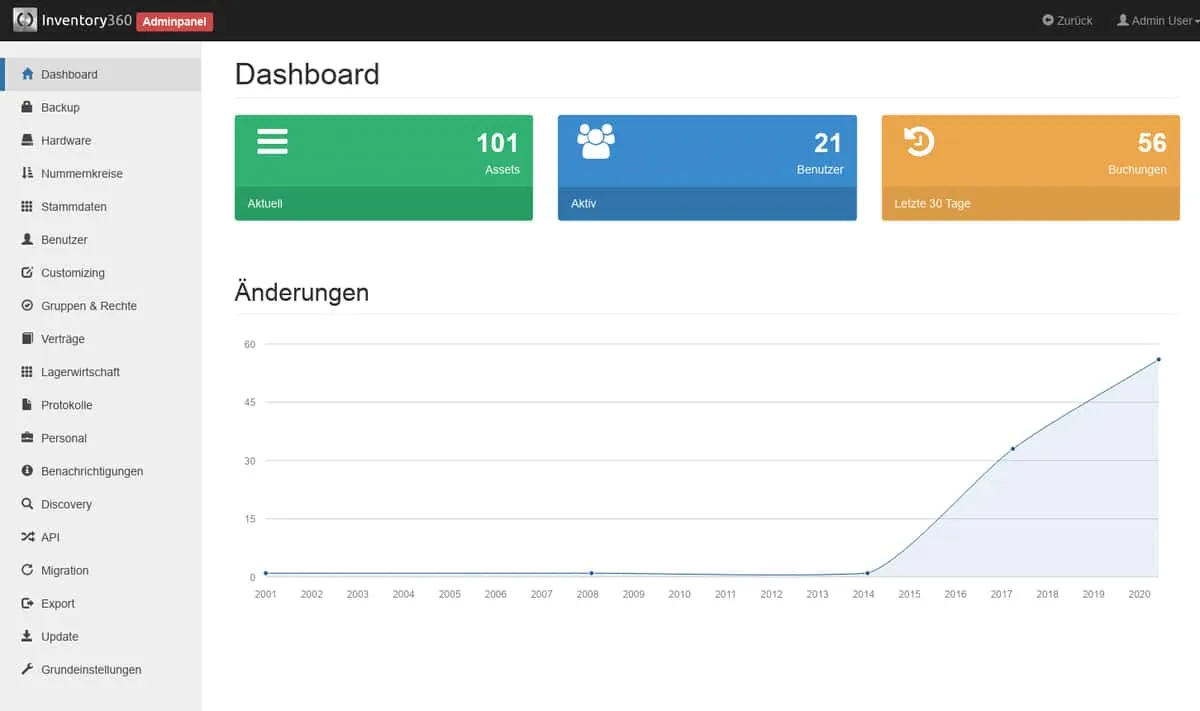
Task: Click the lock icon beside Backup
Action: click(27, 107)
